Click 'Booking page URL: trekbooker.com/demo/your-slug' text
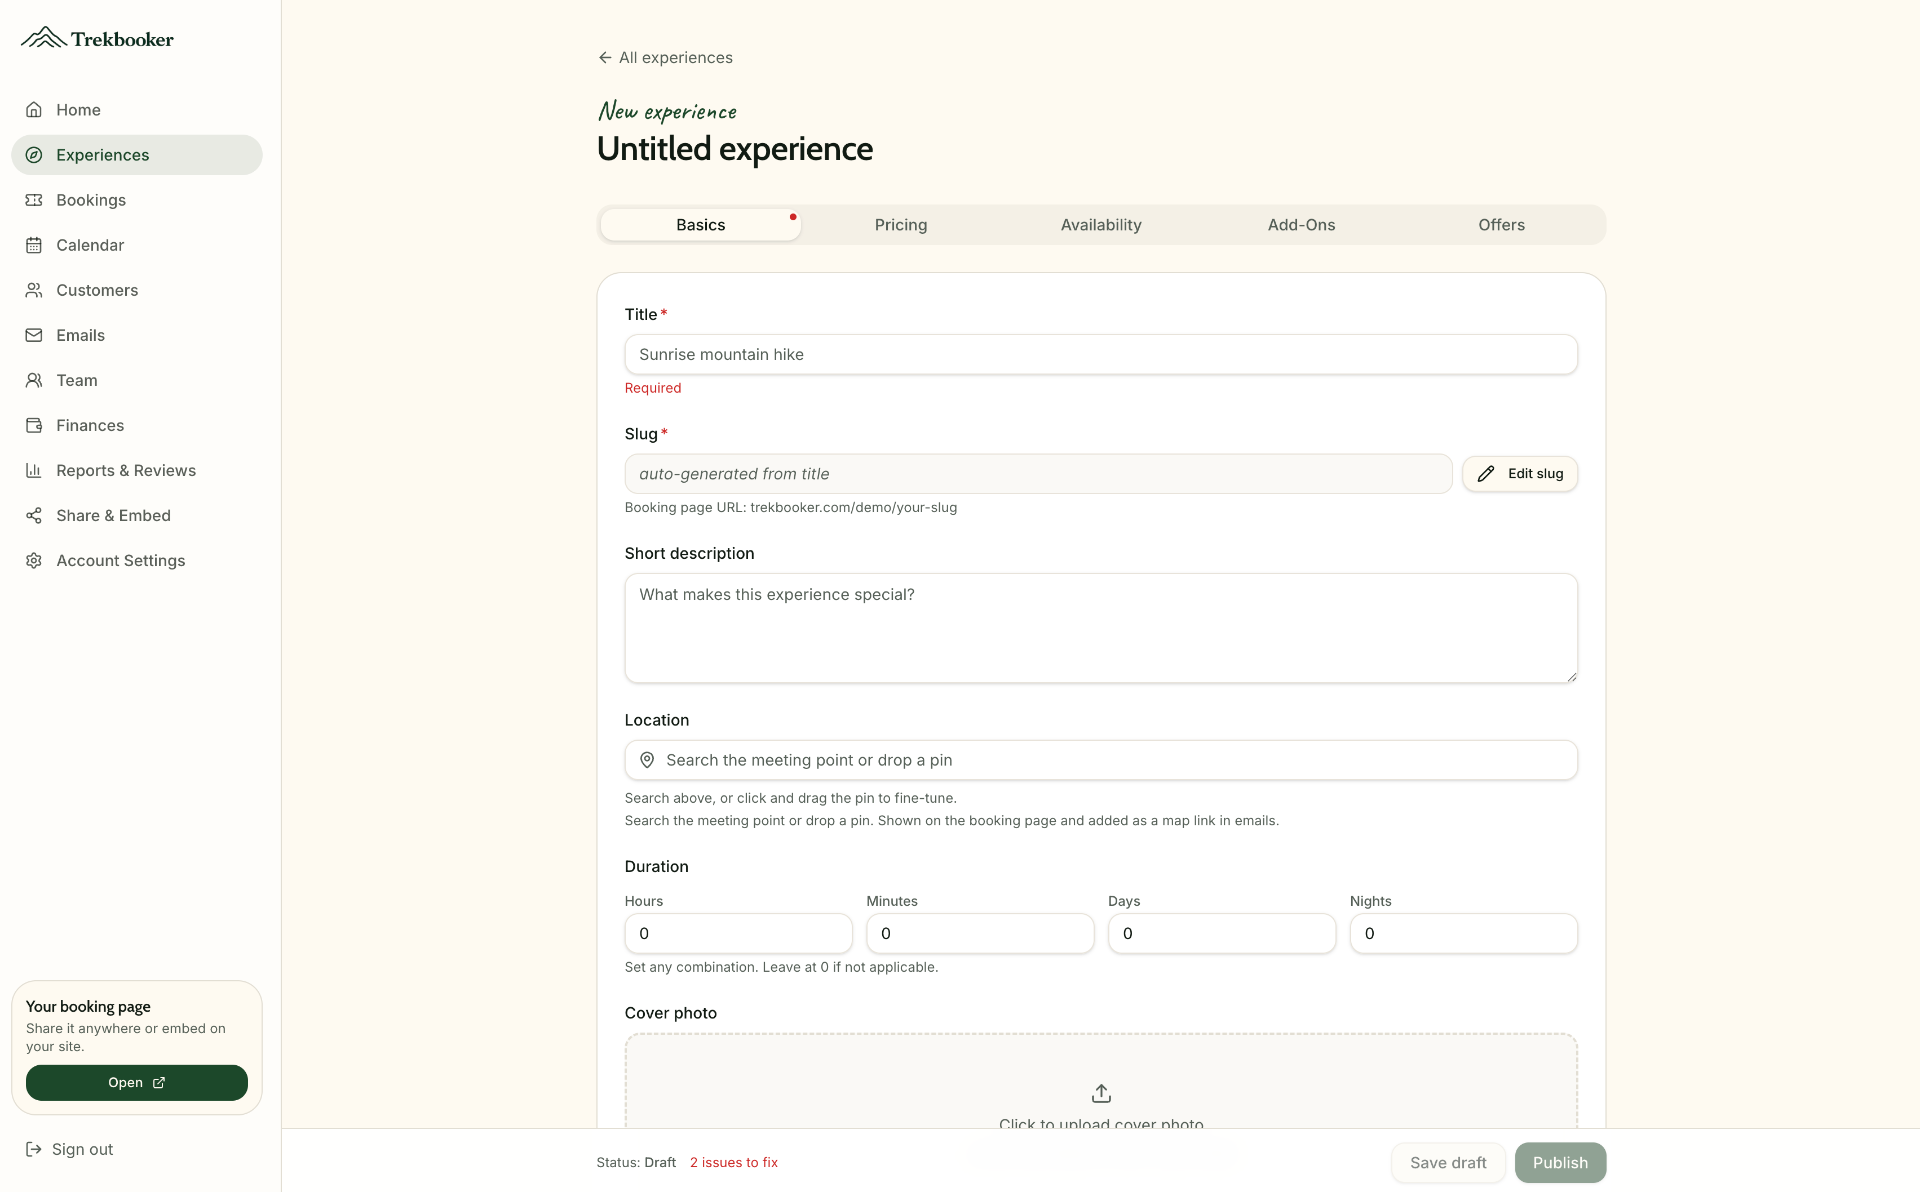Screen dimensions: 1920x1192 791,508
